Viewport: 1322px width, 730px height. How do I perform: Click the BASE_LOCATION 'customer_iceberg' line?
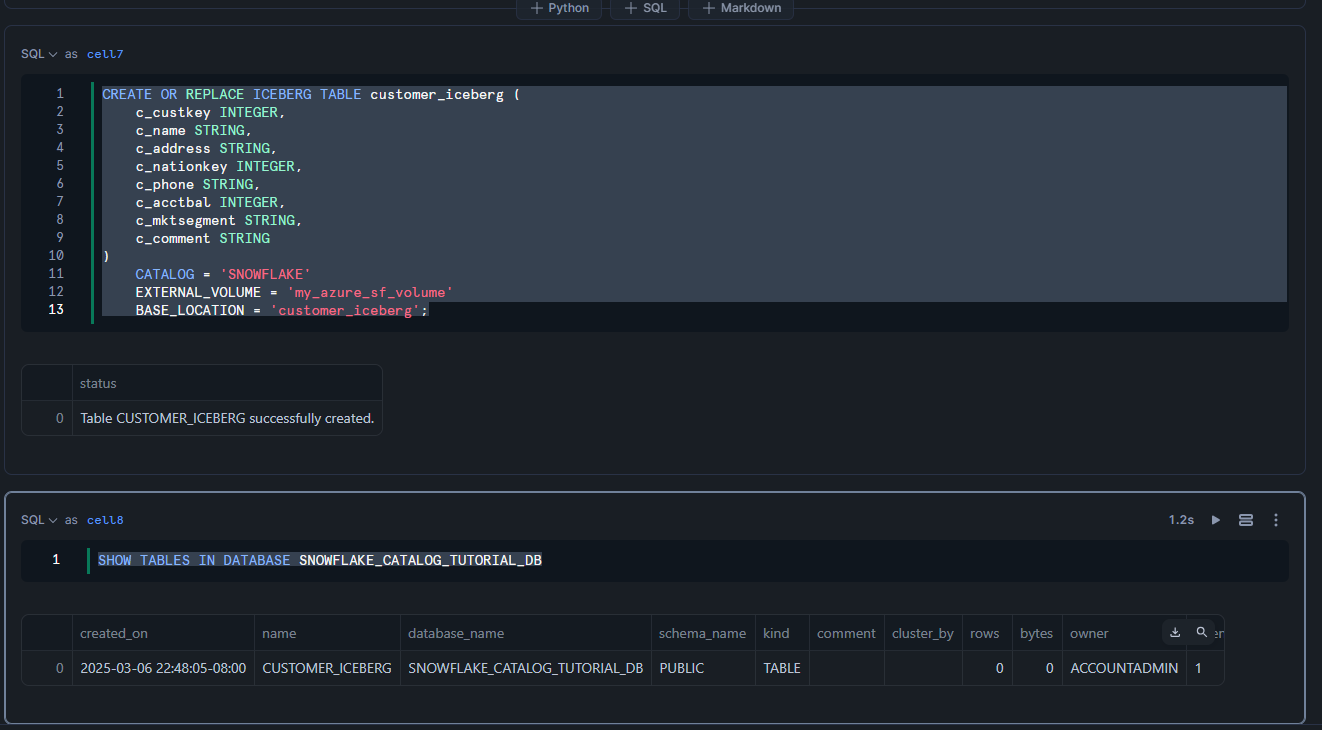[x=282, y=310]
